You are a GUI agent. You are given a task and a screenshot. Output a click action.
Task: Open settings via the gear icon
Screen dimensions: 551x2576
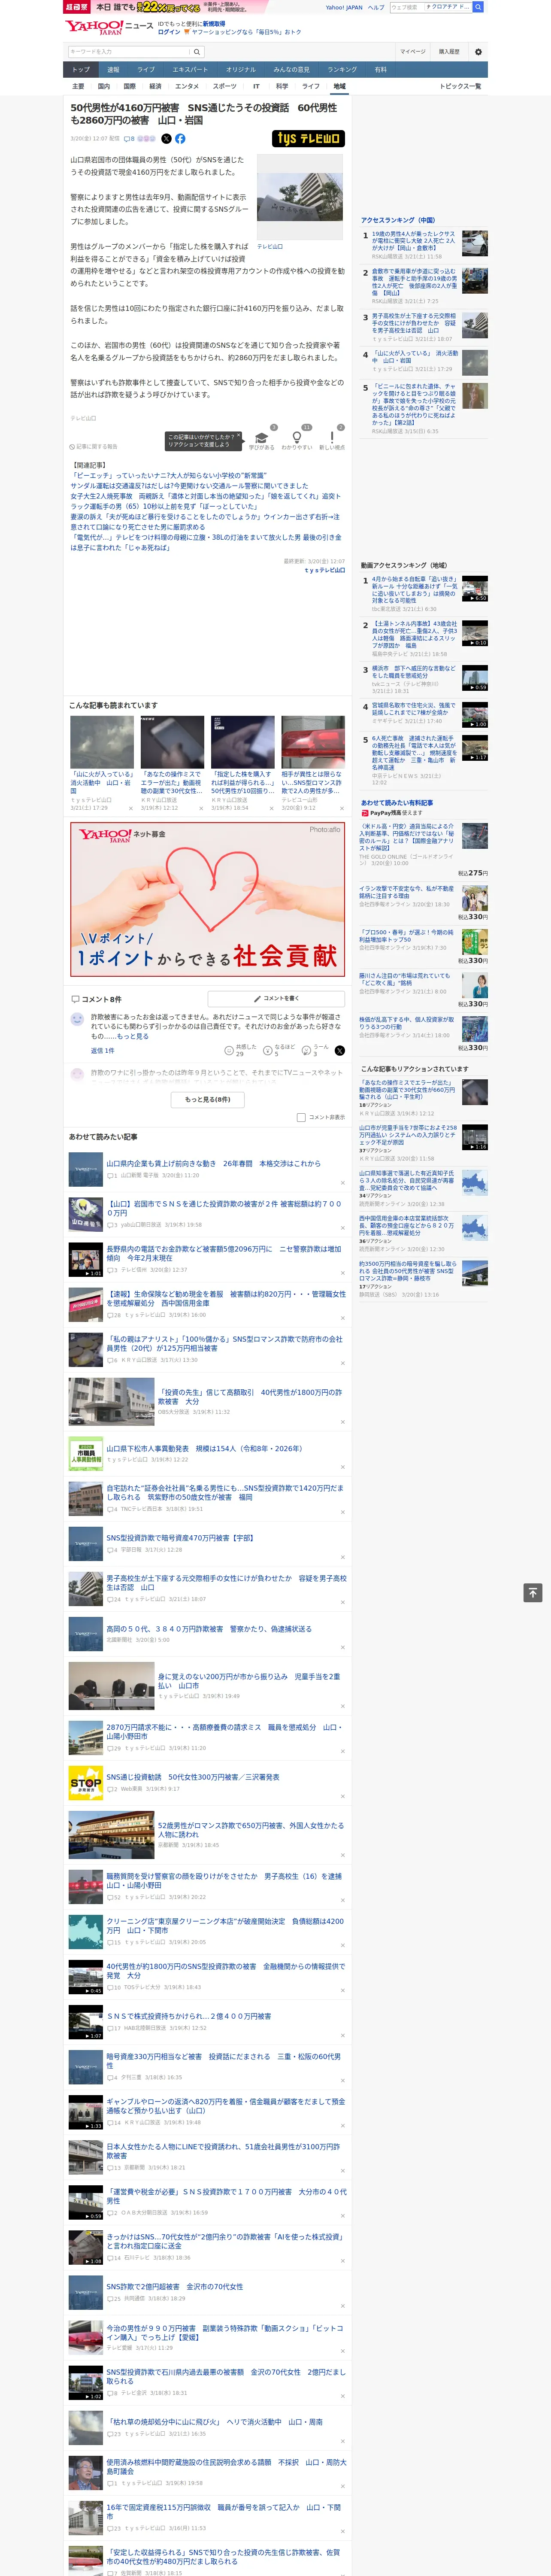pyautogui.click(x=478, y=52)
